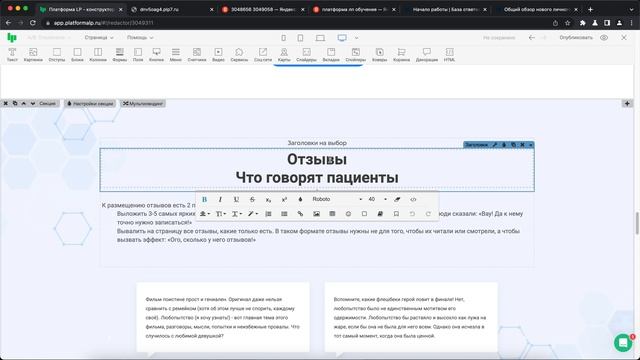Open the Страница menu
This screenshot has width=640, height=360.
click(99, 38)
